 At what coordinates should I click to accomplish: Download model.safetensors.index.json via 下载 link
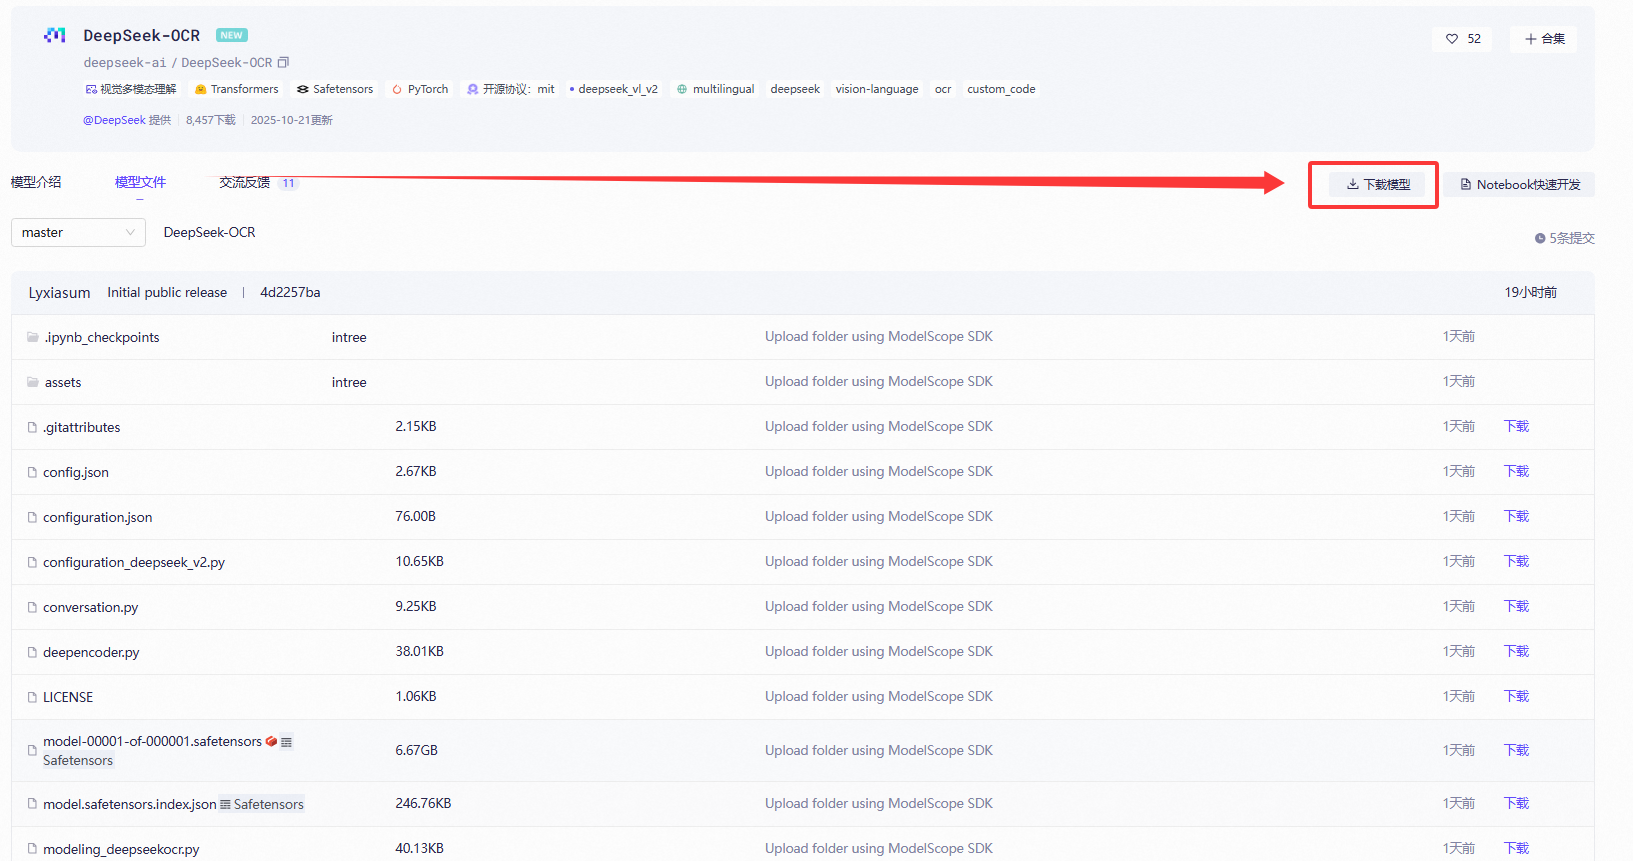[x=1516, y=803]
